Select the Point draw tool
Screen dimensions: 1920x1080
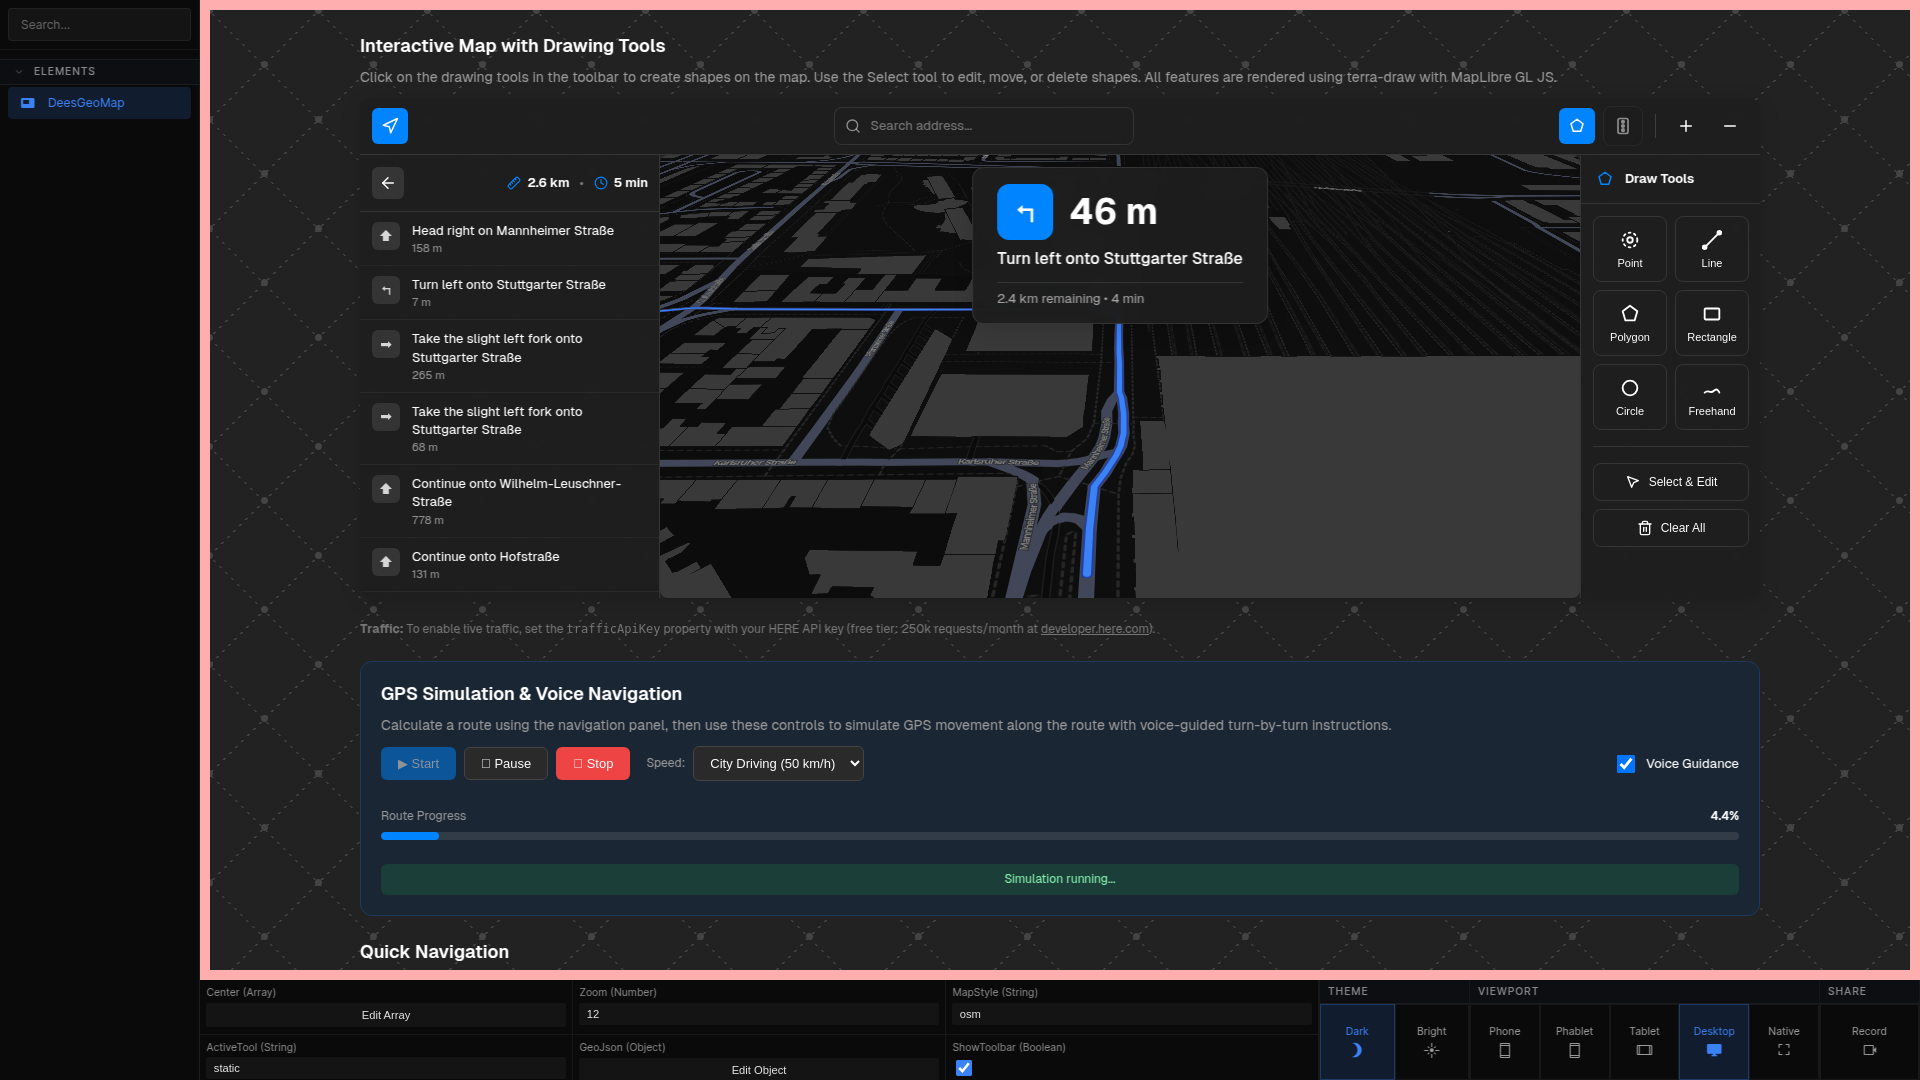pyautogui.click(x=1630, y=249)
